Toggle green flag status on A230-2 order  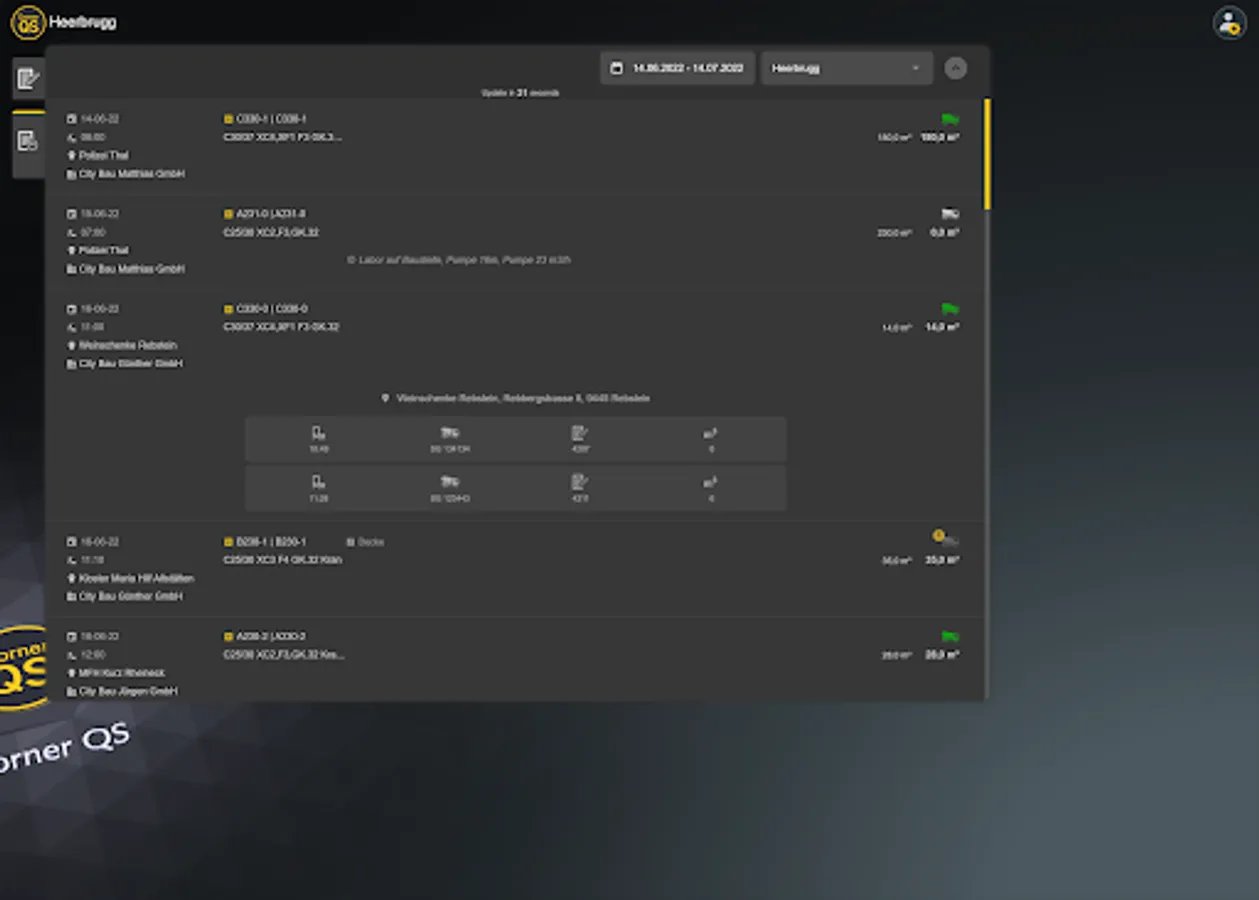[x=948, y=634]
